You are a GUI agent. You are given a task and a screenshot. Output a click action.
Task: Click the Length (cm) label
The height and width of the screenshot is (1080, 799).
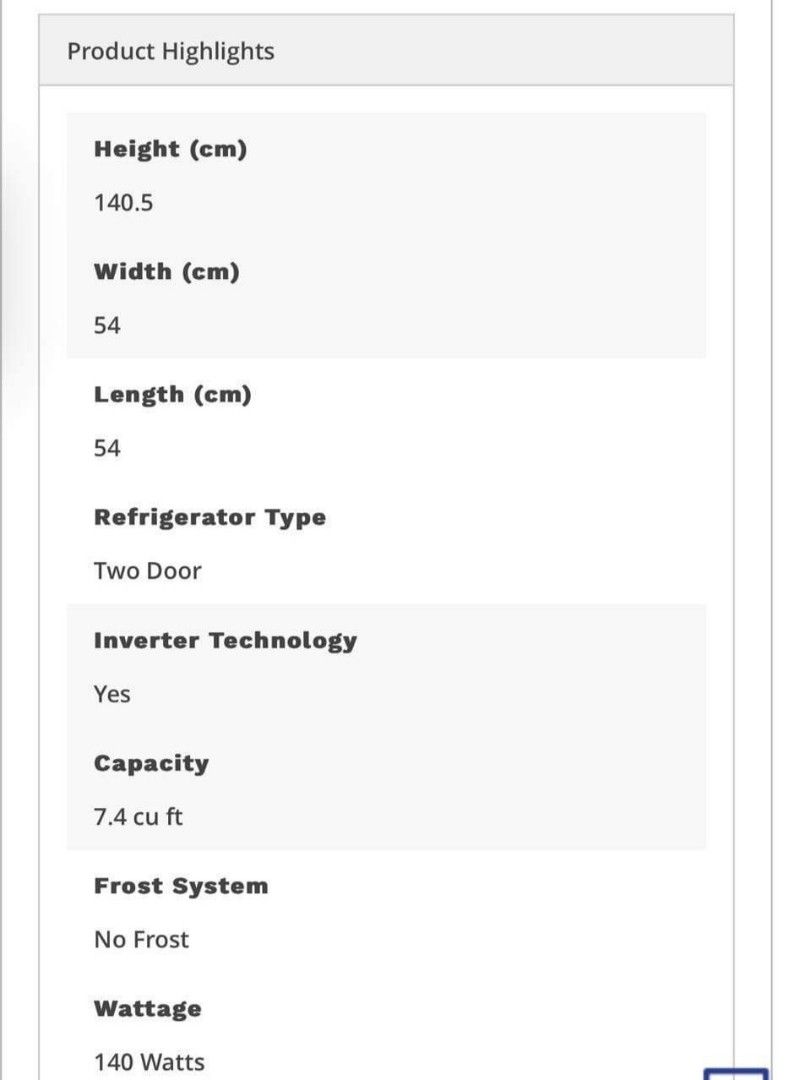(x=172, y=395)
